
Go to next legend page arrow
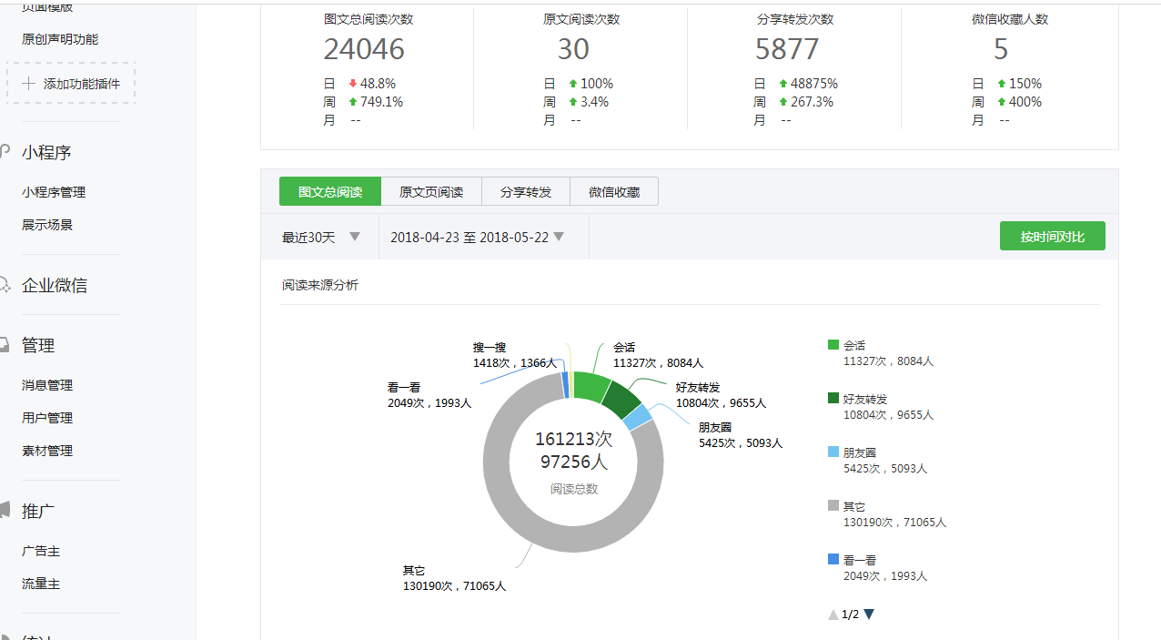[869, 614]
